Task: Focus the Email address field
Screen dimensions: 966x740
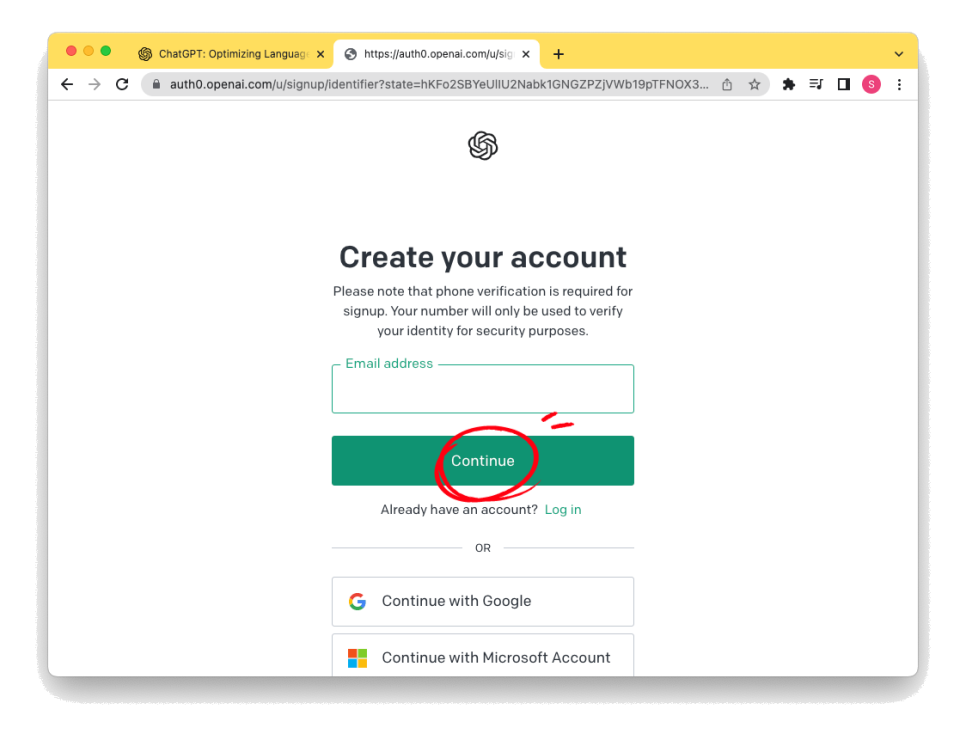Action: click(x=482, y=389)
